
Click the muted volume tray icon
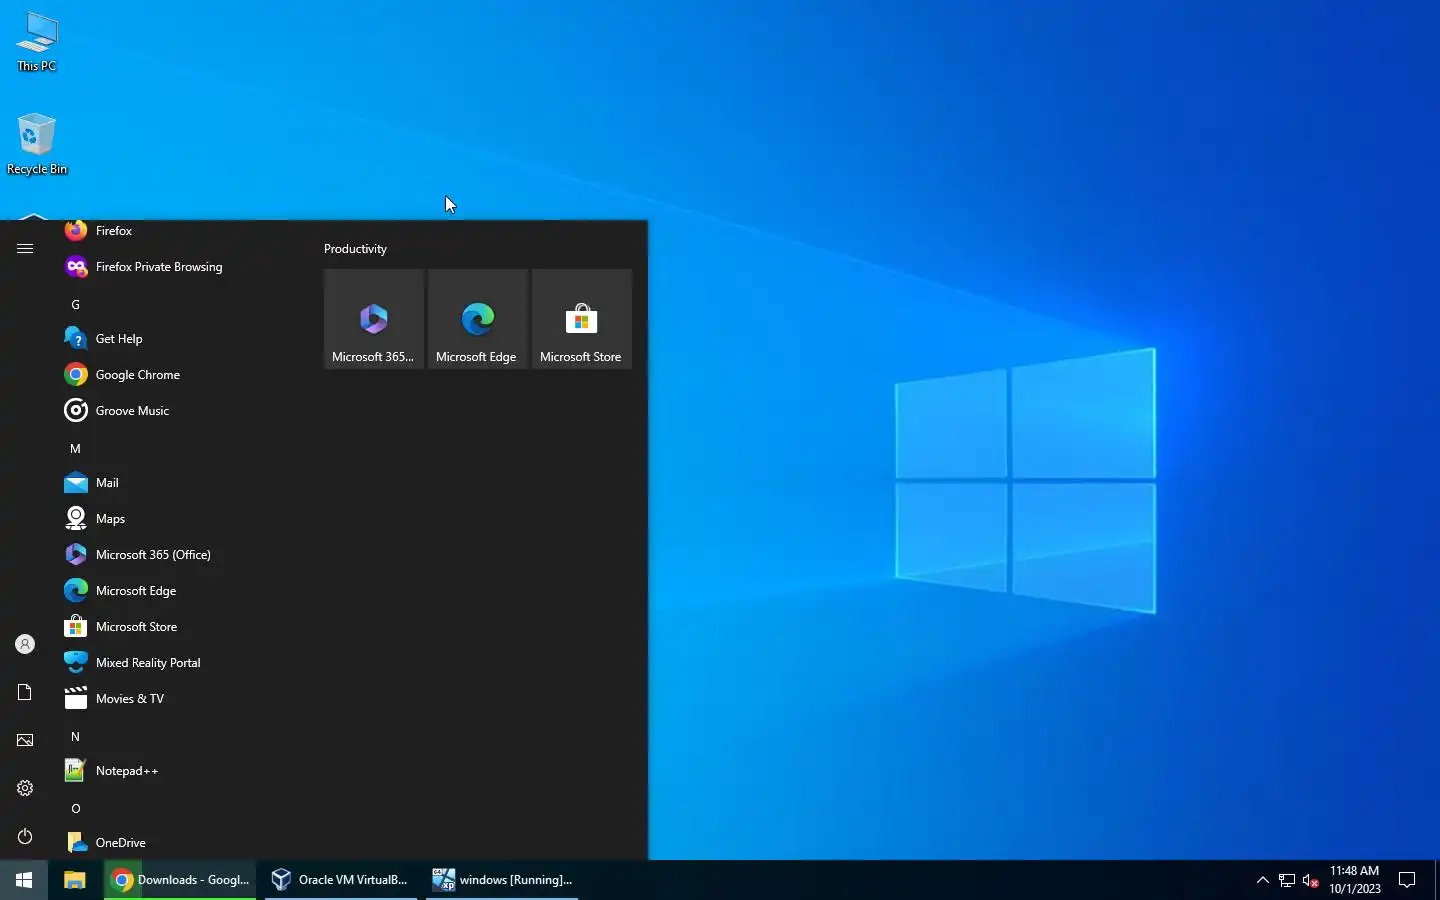[x=1311, y=880]
